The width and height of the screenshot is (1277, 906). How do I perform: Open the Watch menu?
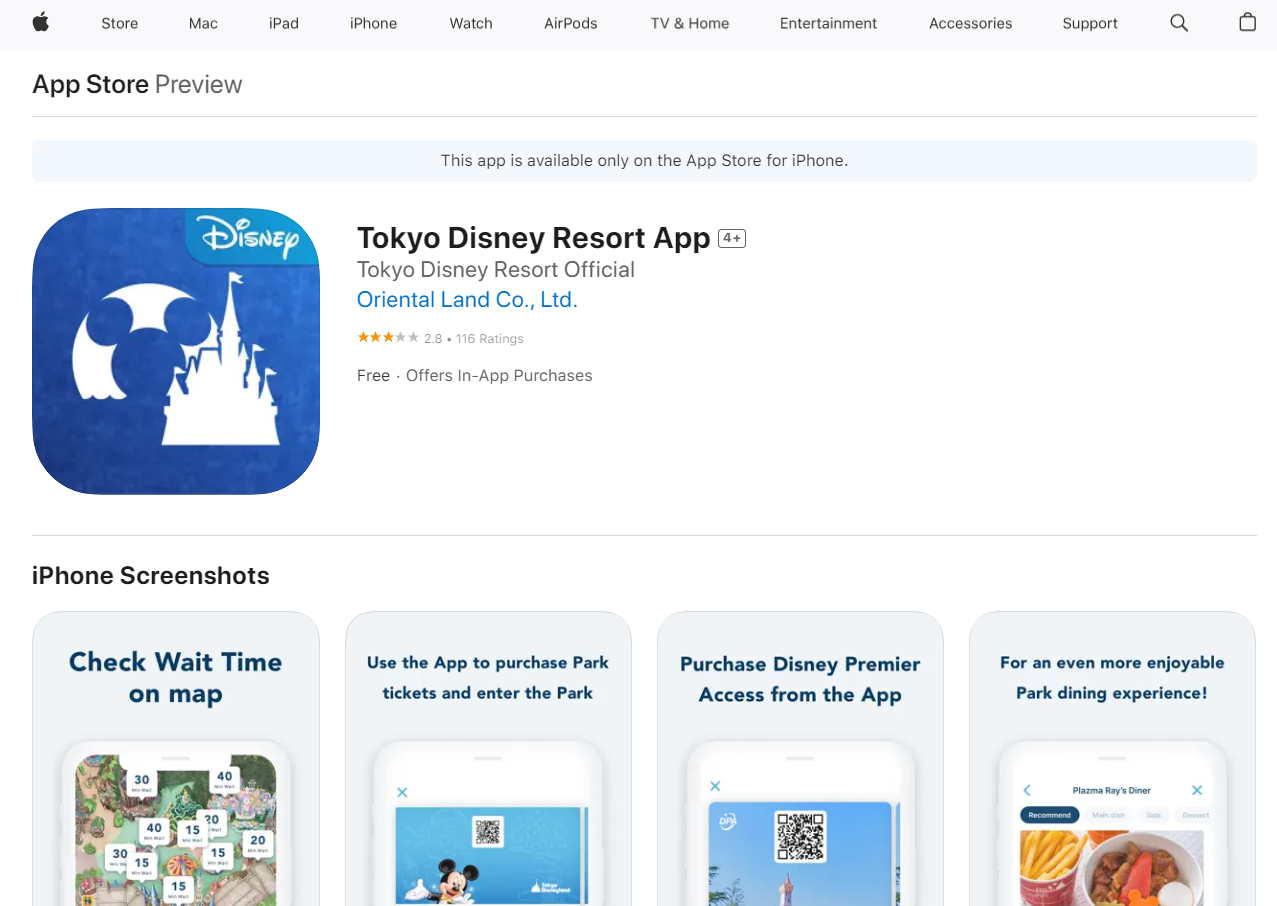point(471,23)
